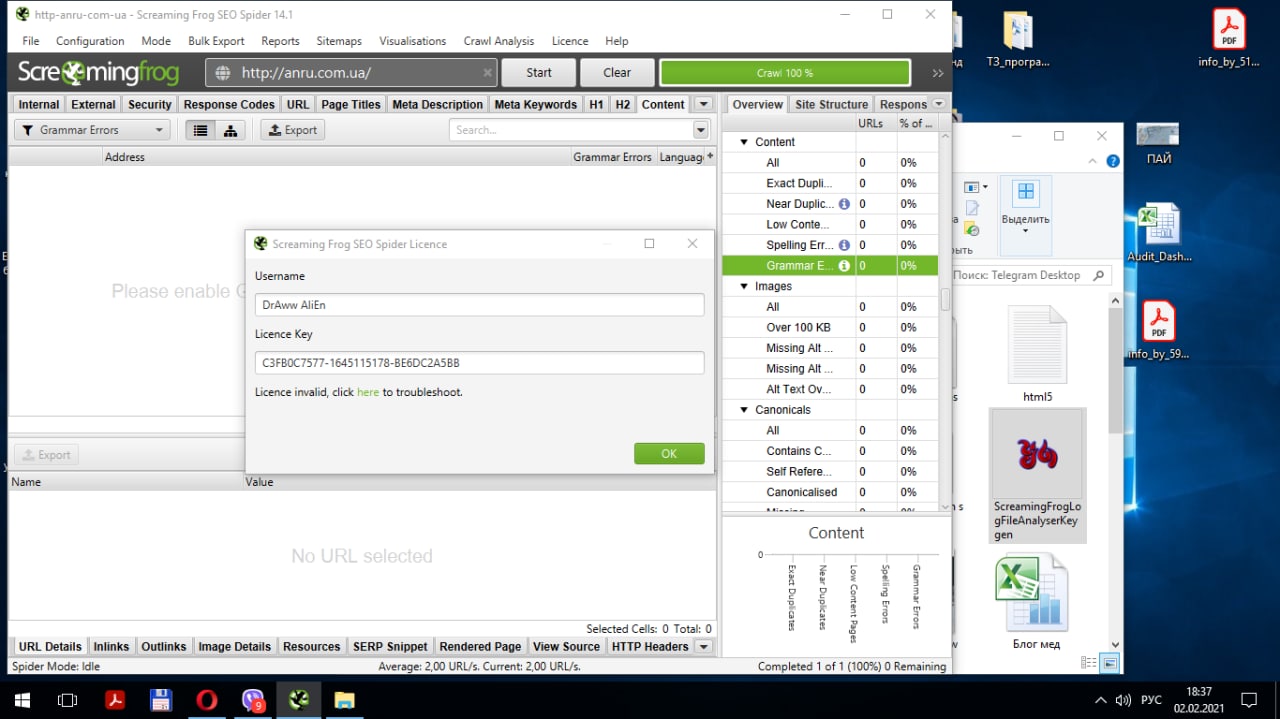Open the SERP Snippet bottom tab
Image resolution: width=1280 pixels, height=719 pixels.
click(x=390, y=646)
